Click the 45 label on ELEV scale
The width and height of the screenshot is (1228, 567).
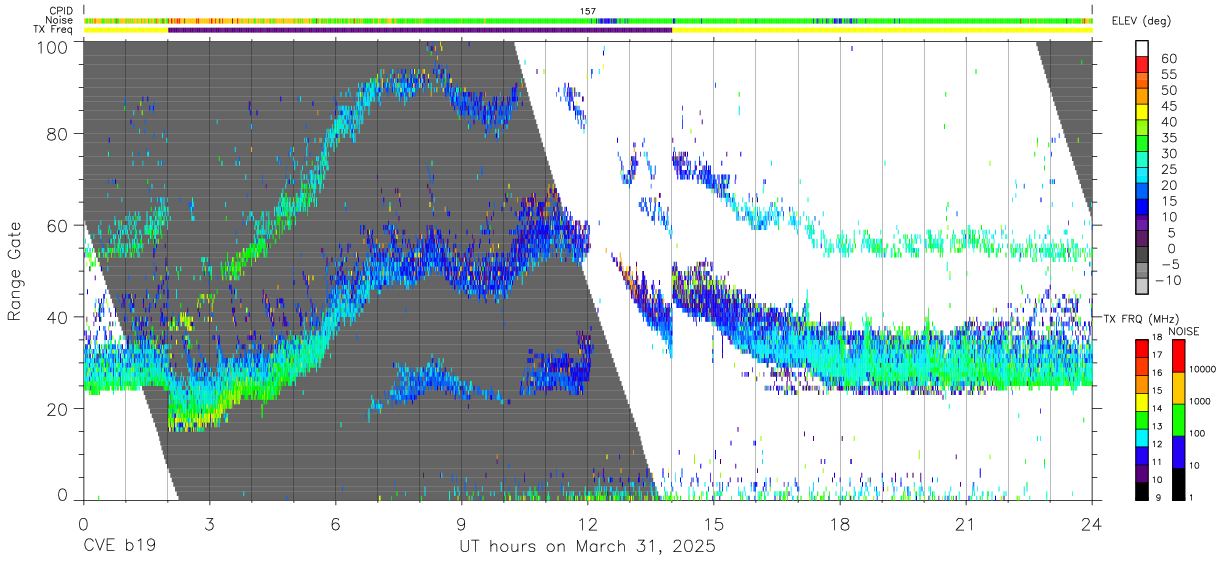pos(1167,105)
